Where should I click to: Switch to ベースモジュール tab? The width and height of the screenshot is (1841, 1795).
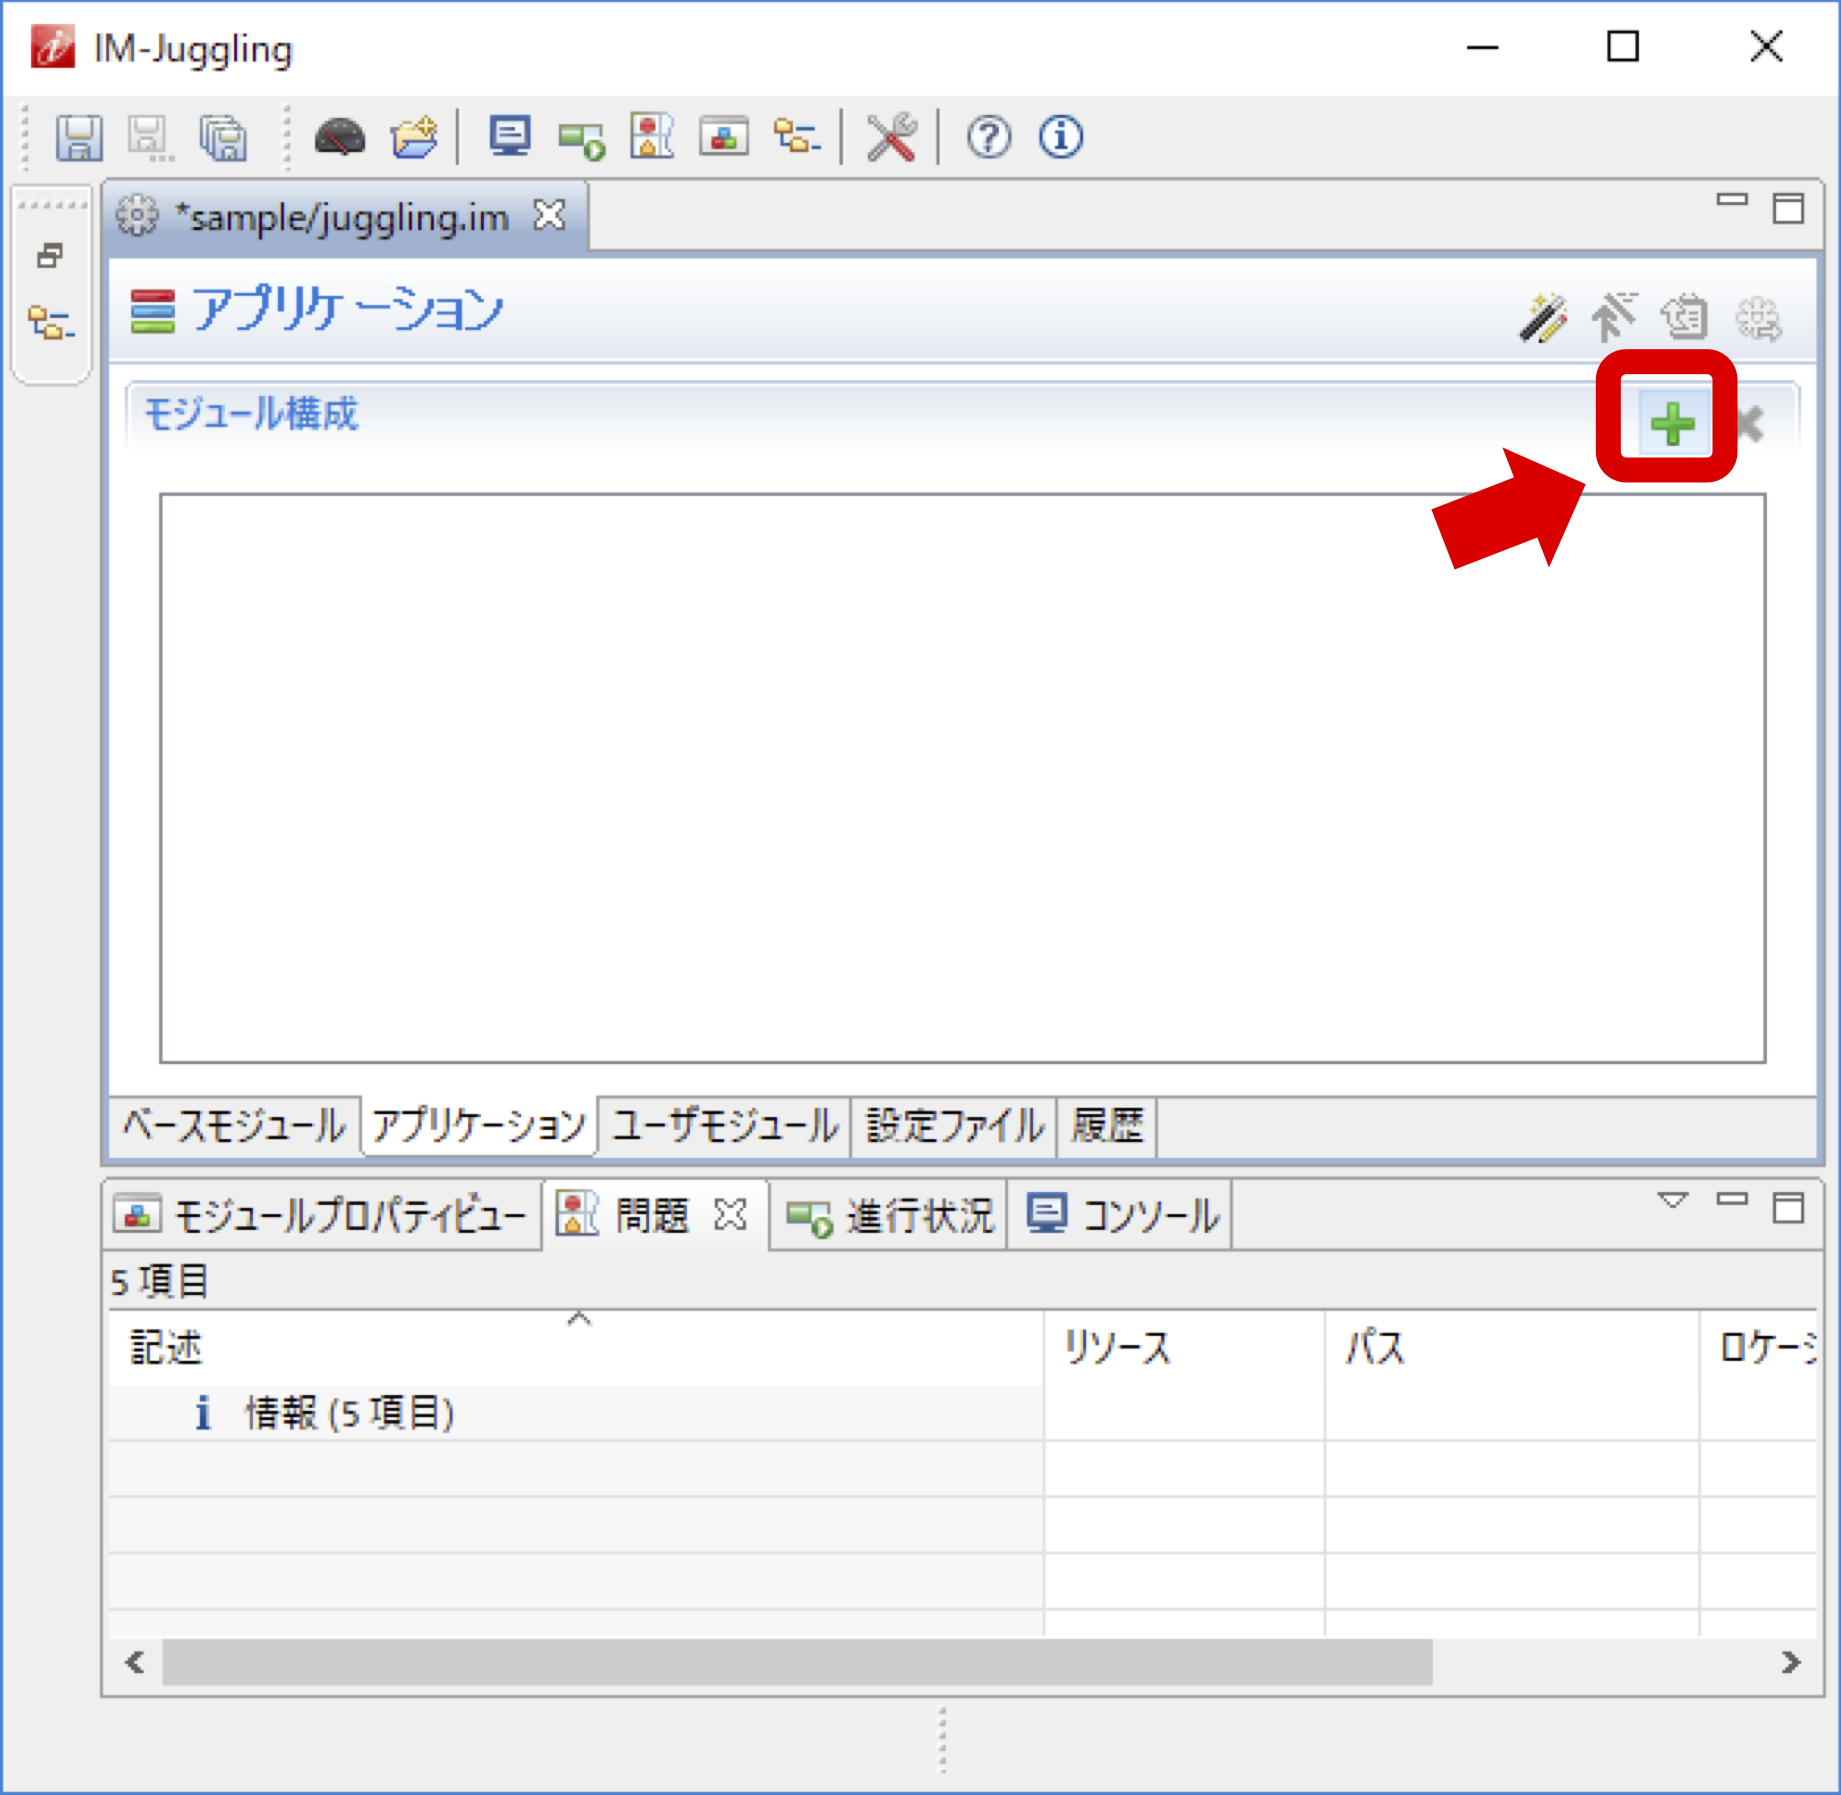234,1126
